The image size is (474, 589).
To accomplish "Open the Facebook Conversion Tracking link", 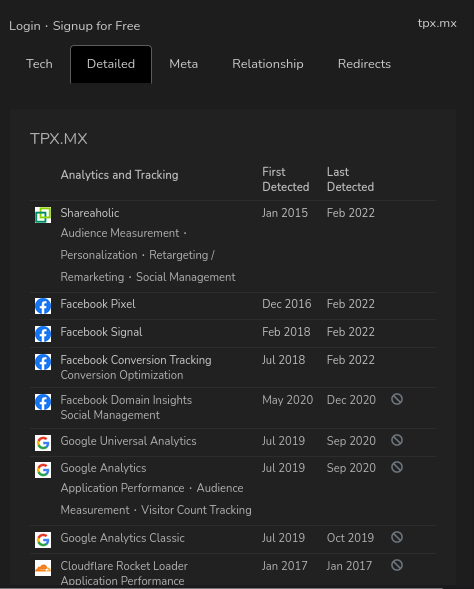I will 136,360.
